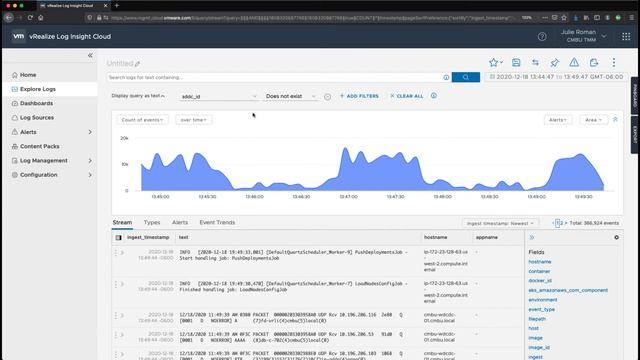Click the swap arrows compare icon
640x360 pixels.
(x=535, y=63)
